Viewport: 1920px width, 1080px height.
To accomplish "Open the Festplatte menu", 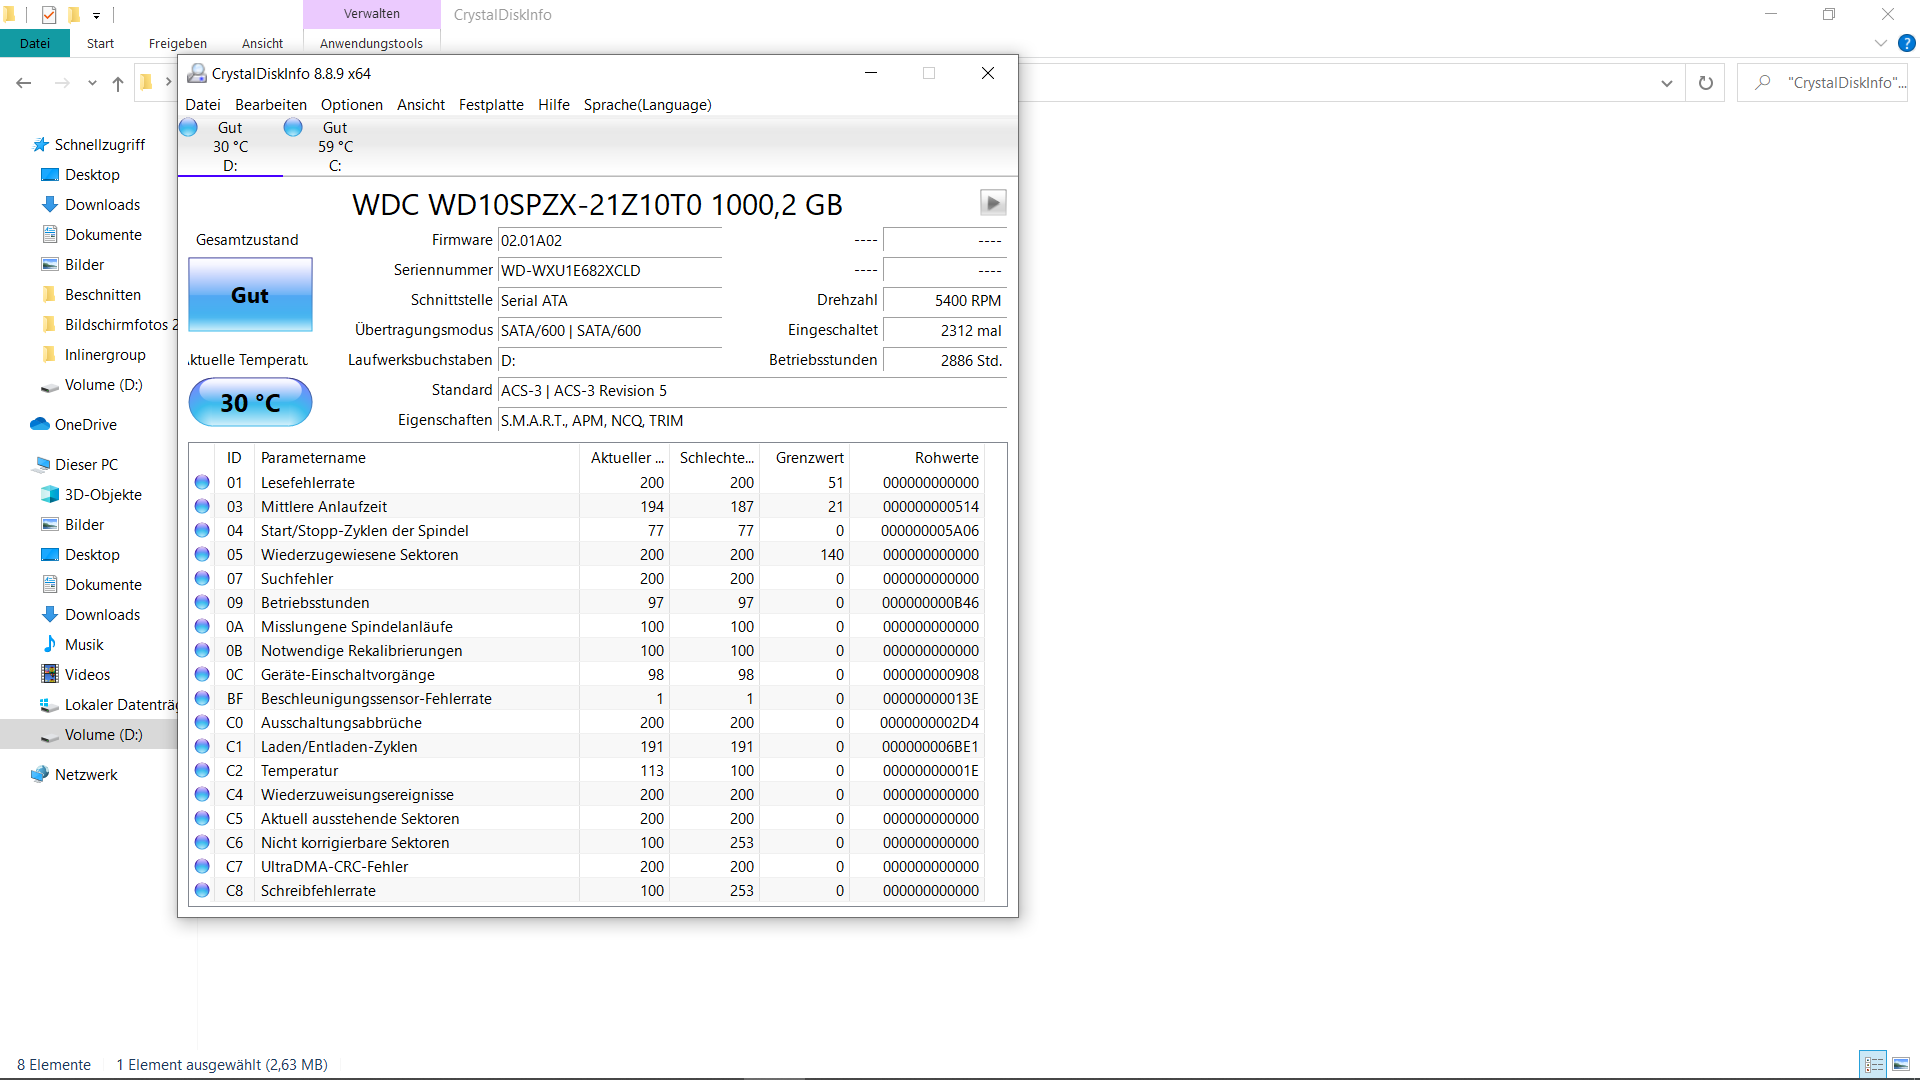I will [x=491, y=105].
